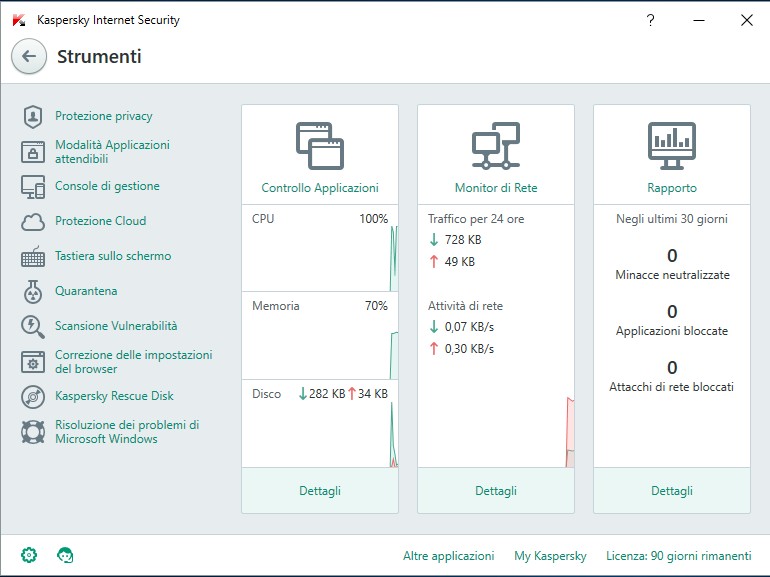Click the Rapporto chart monitor icon
Screen dimensions: 770x577
(x=672, y=146)
